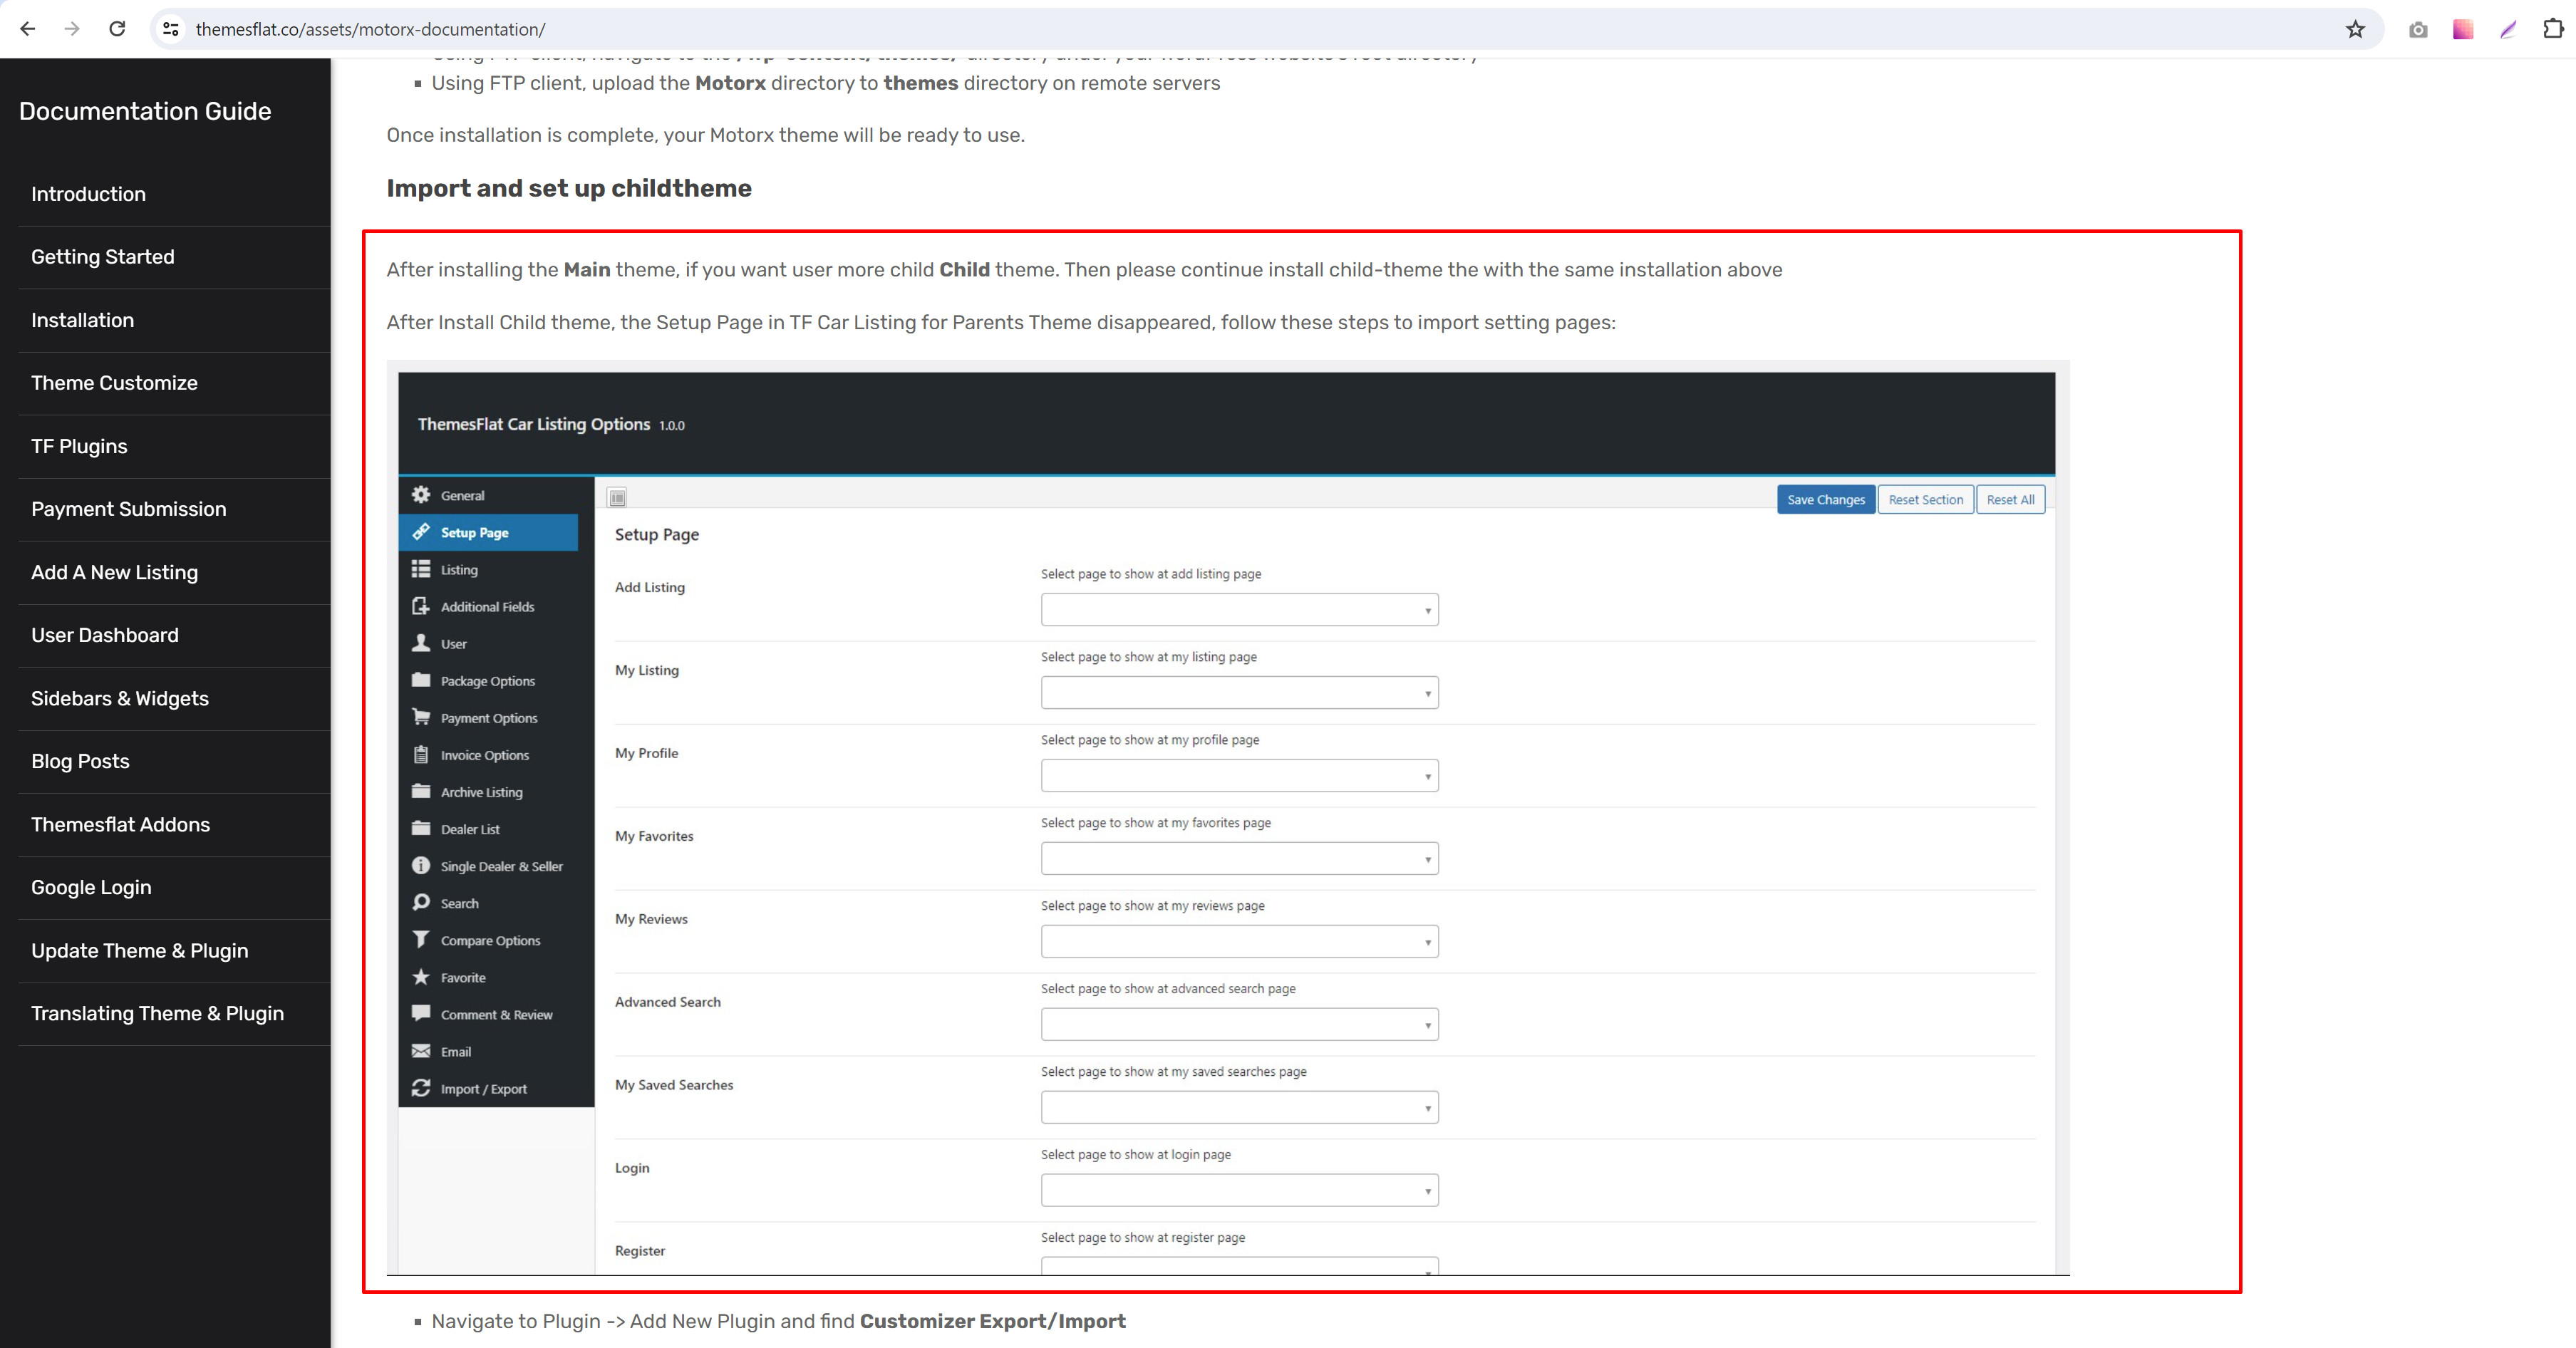
Task: Click the Import / Export sync icon
Action: (x=421, y=1088)
